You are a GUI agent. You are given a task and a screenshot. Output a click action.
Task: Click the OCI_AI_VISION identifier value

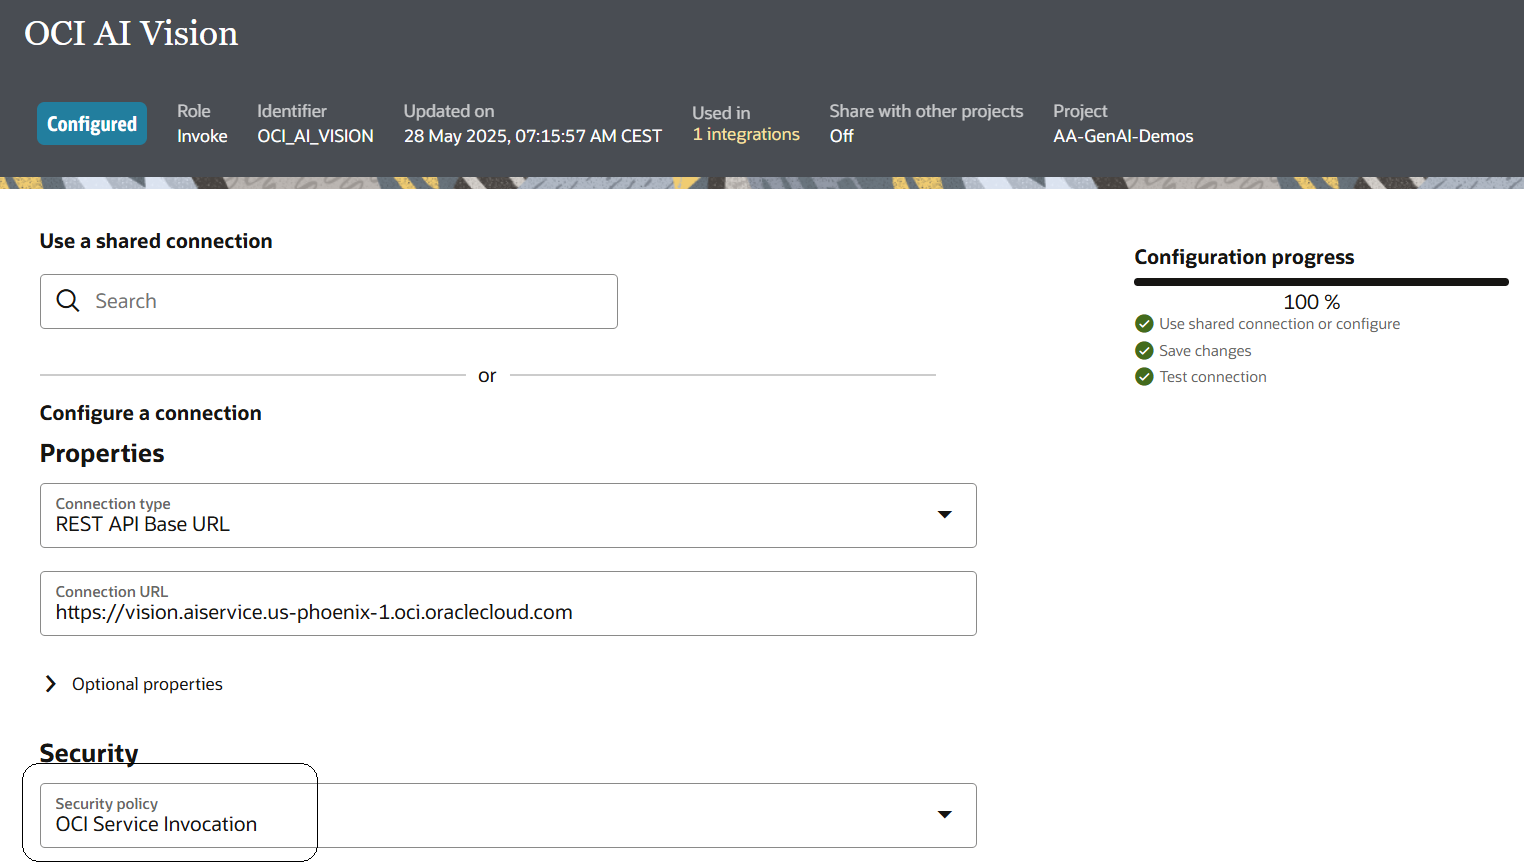pos(315,136)
